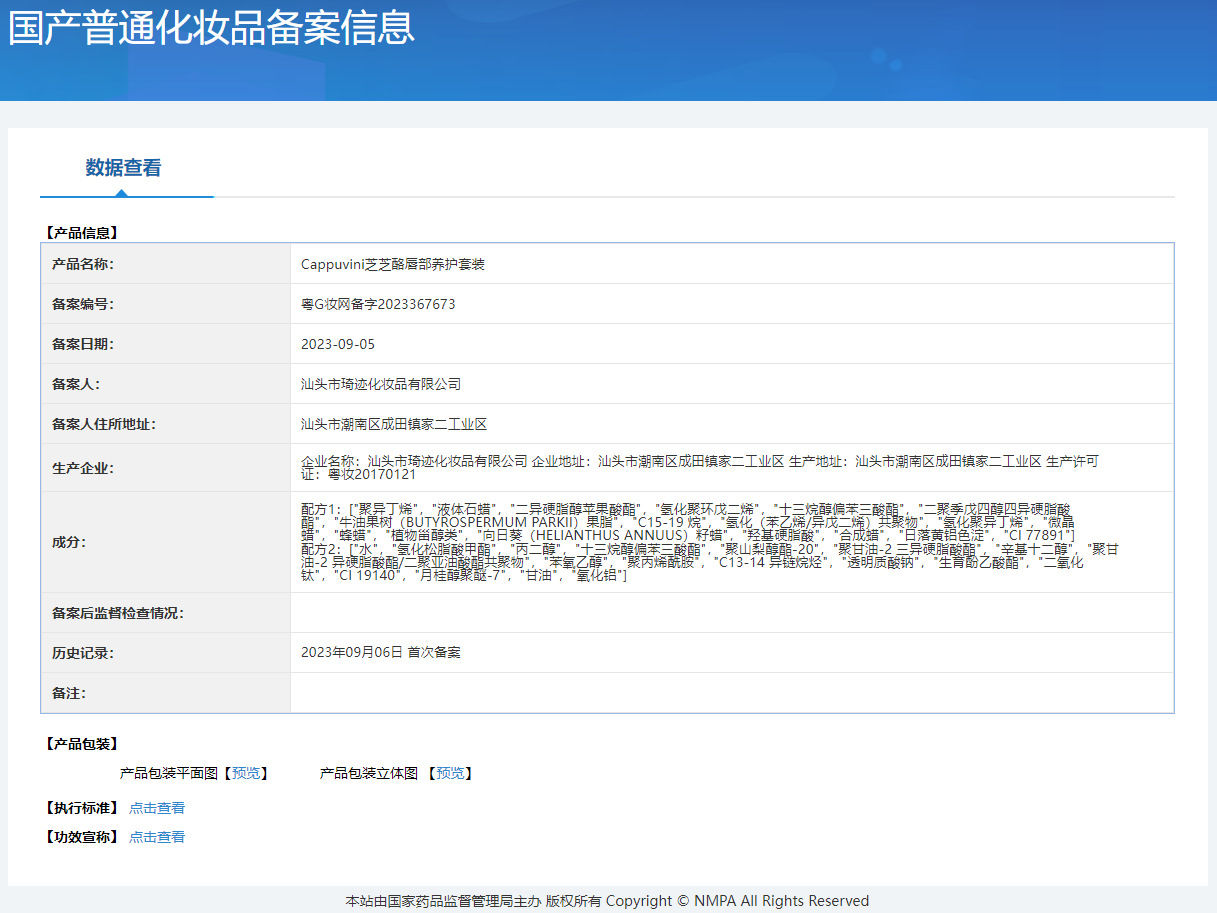The image size is (1217, 913).
Task: Preview the 产品包装平面图 image link
Action: (245, 773)
